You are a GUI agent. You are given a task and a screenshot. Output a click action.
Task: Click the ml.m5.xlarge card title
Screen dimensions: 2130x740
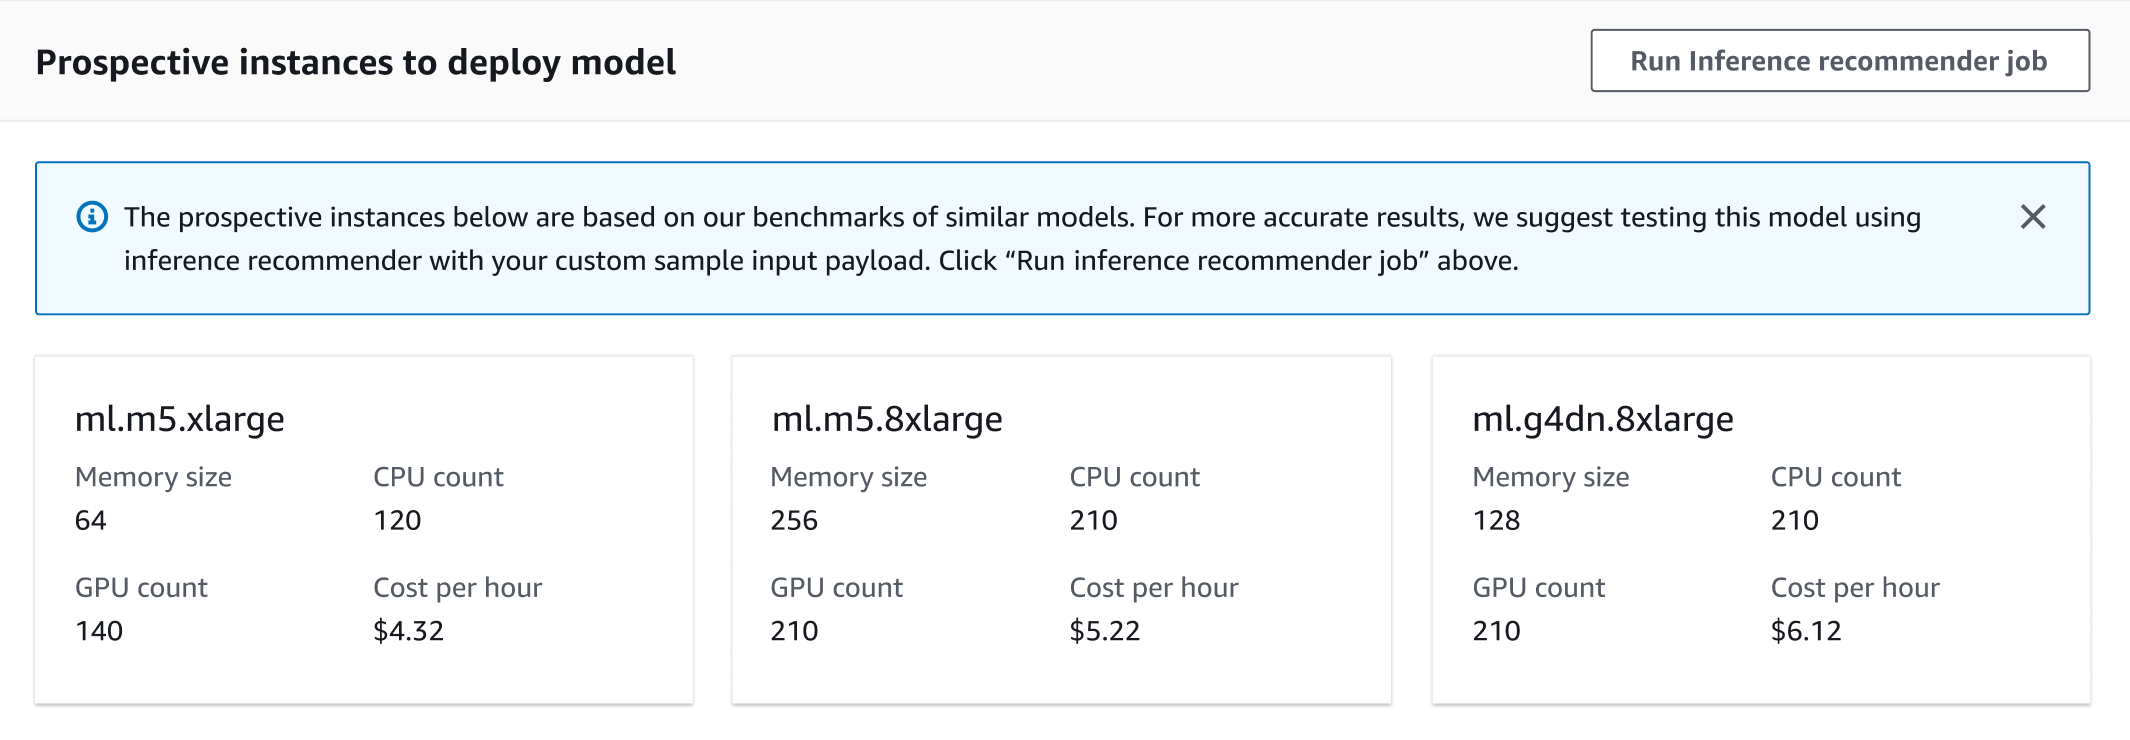pos(180,419)
